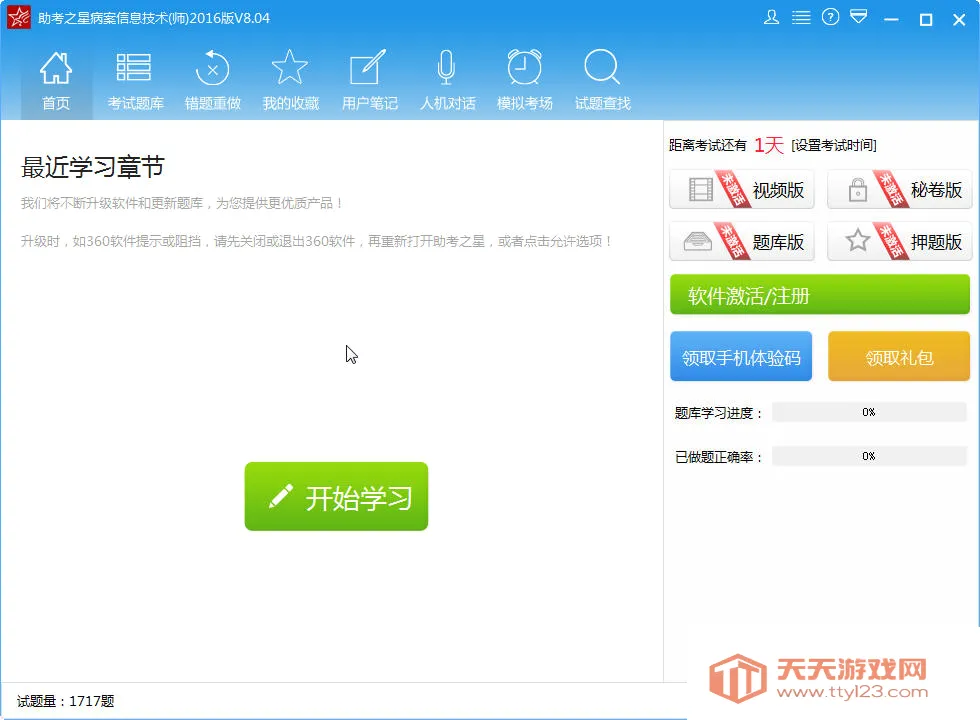This screenshot has height=720, width=980.
Task: Select the 押题版 prediction edition
Action: pos(899,241)
